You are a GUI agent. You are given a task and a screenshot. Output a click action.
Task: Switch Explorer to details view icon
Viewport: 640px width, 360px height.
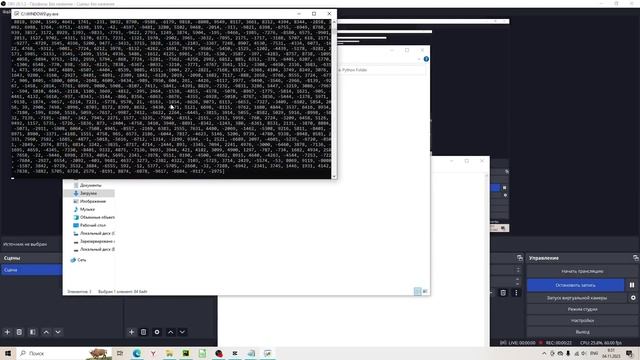coord(417,291)
